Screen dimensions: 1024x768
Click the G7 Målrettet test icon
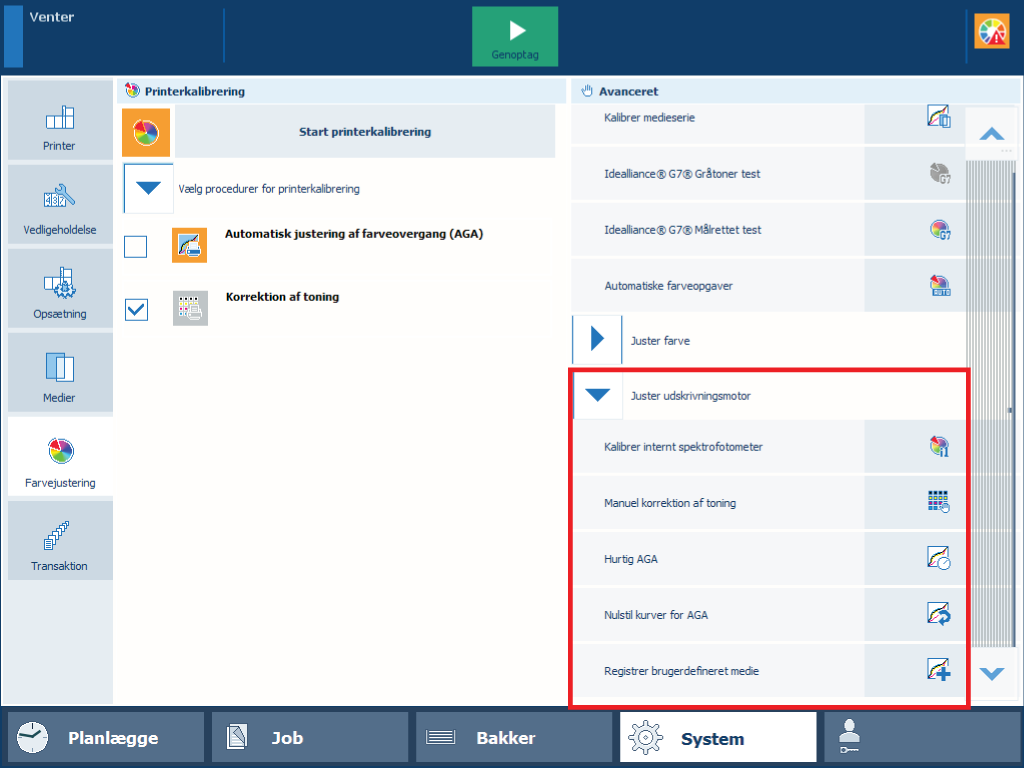939,230
